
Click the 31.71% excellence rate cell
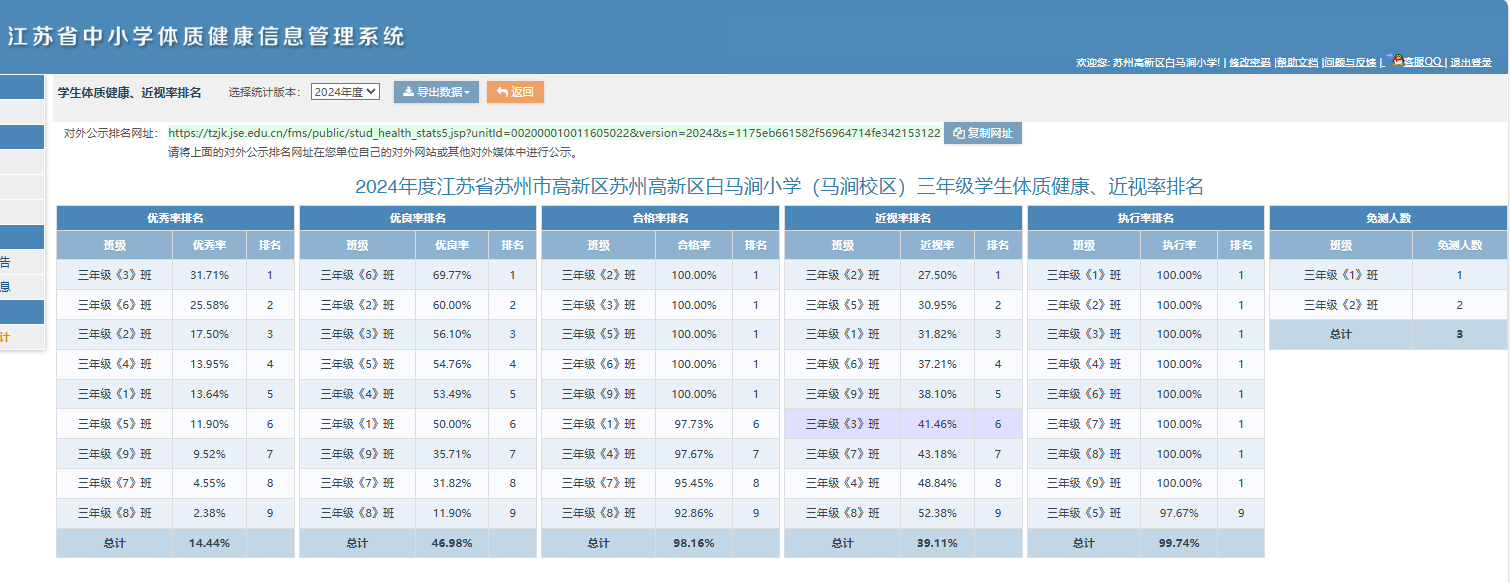pos(209,275)
